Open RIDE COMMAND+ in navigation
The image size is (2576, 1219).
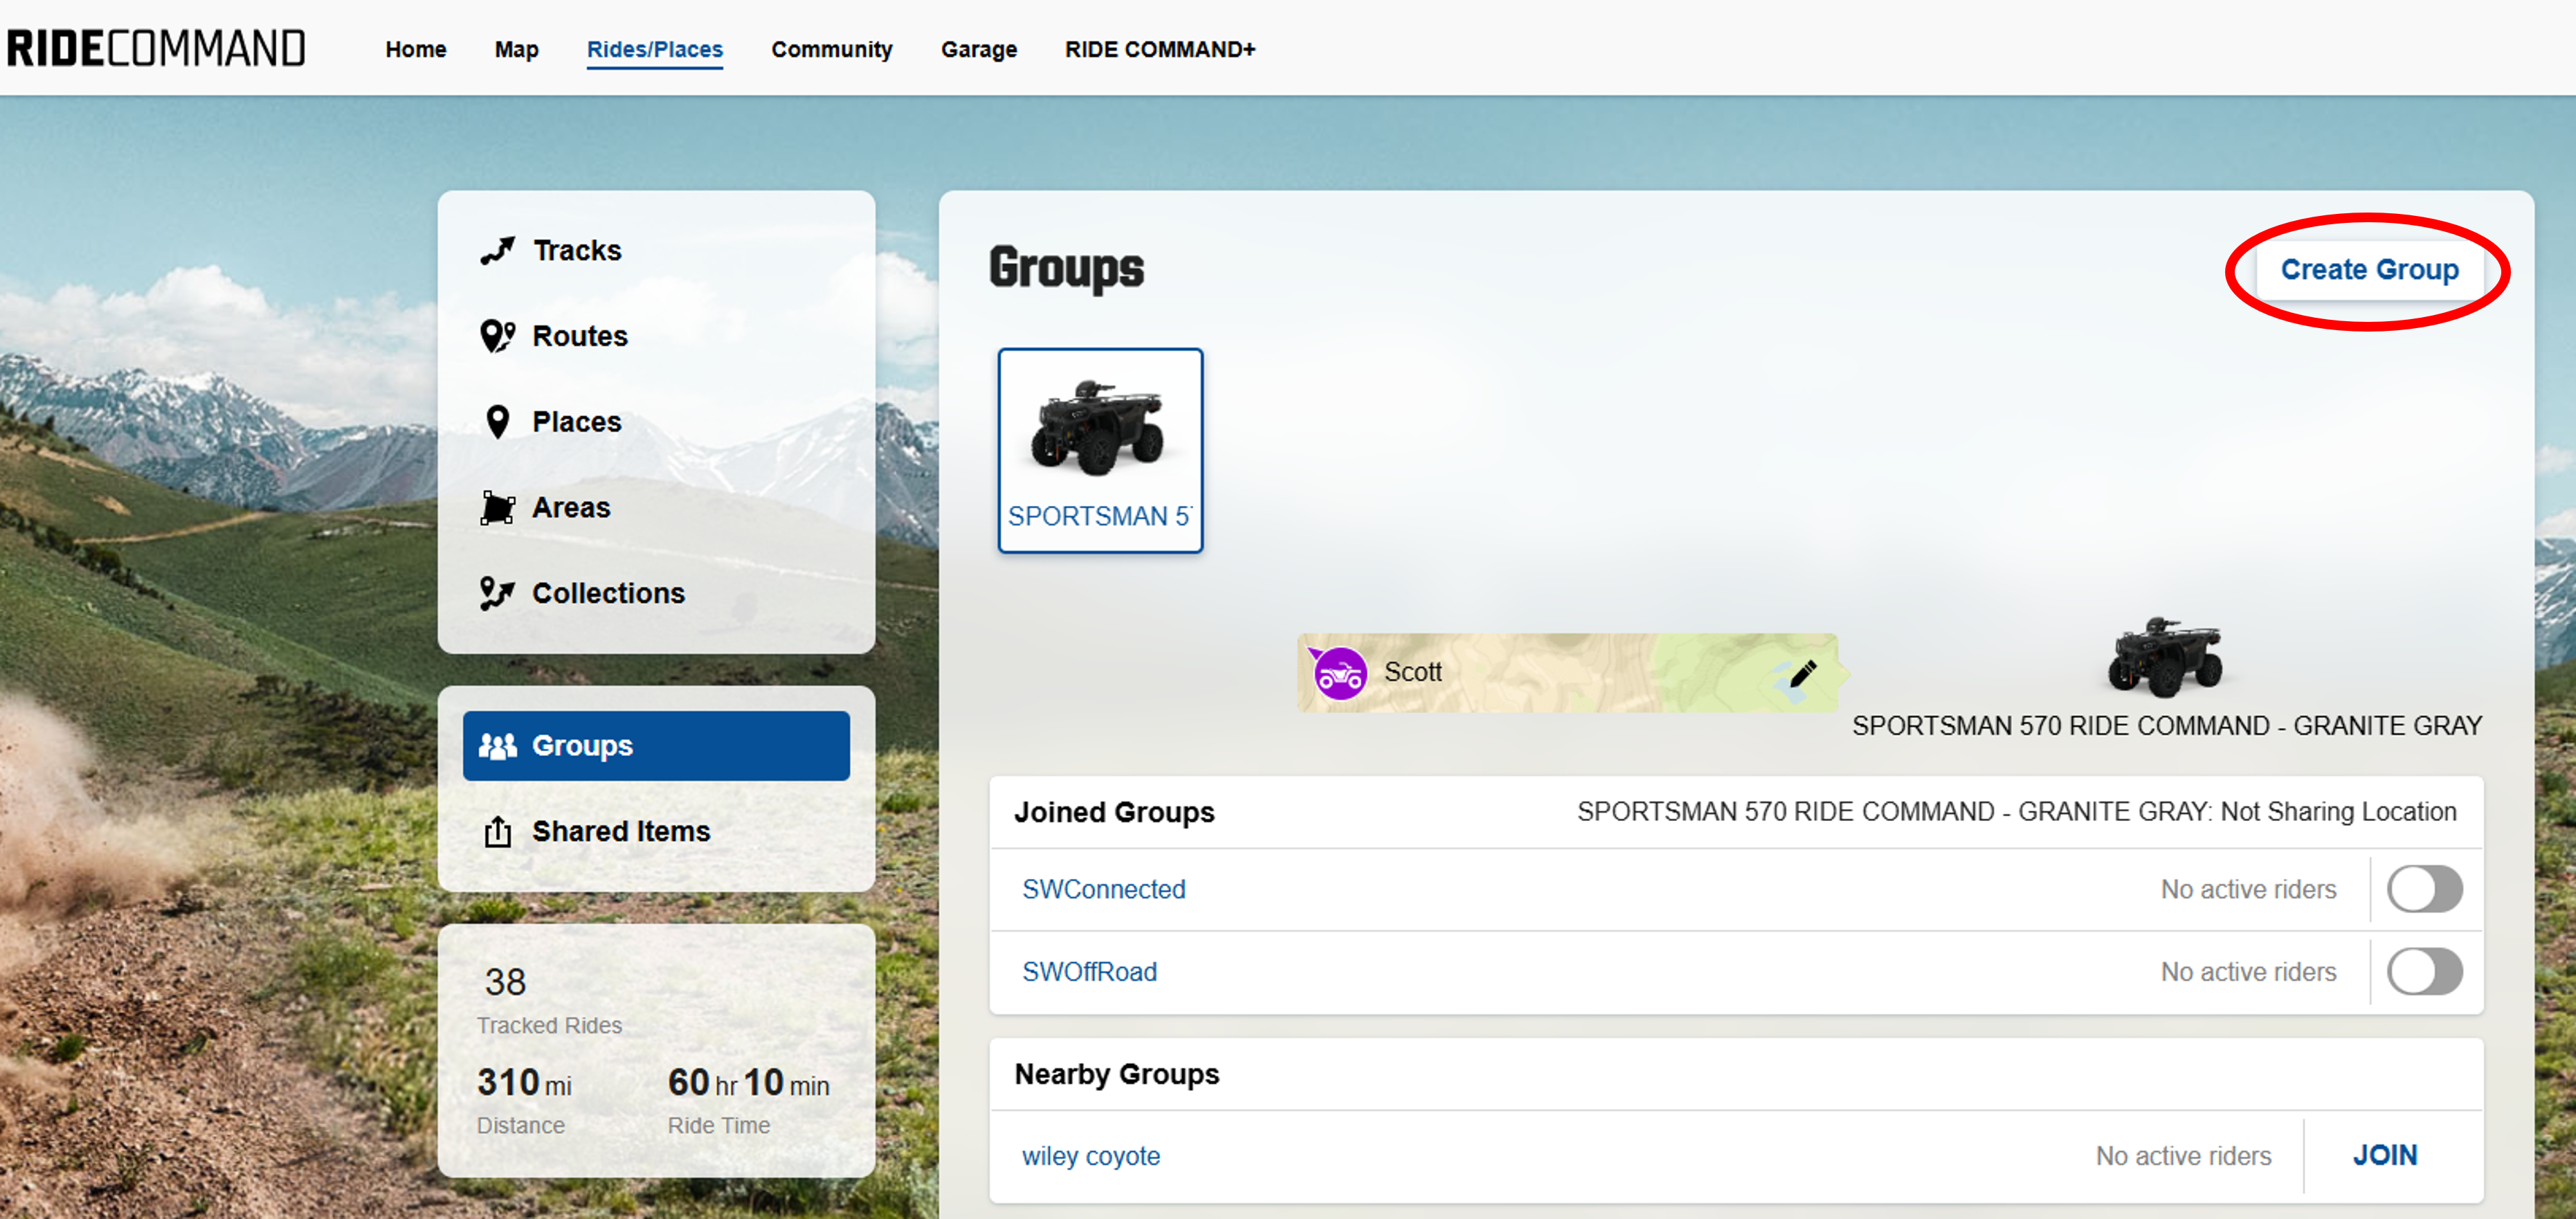tap(1159, 49)
